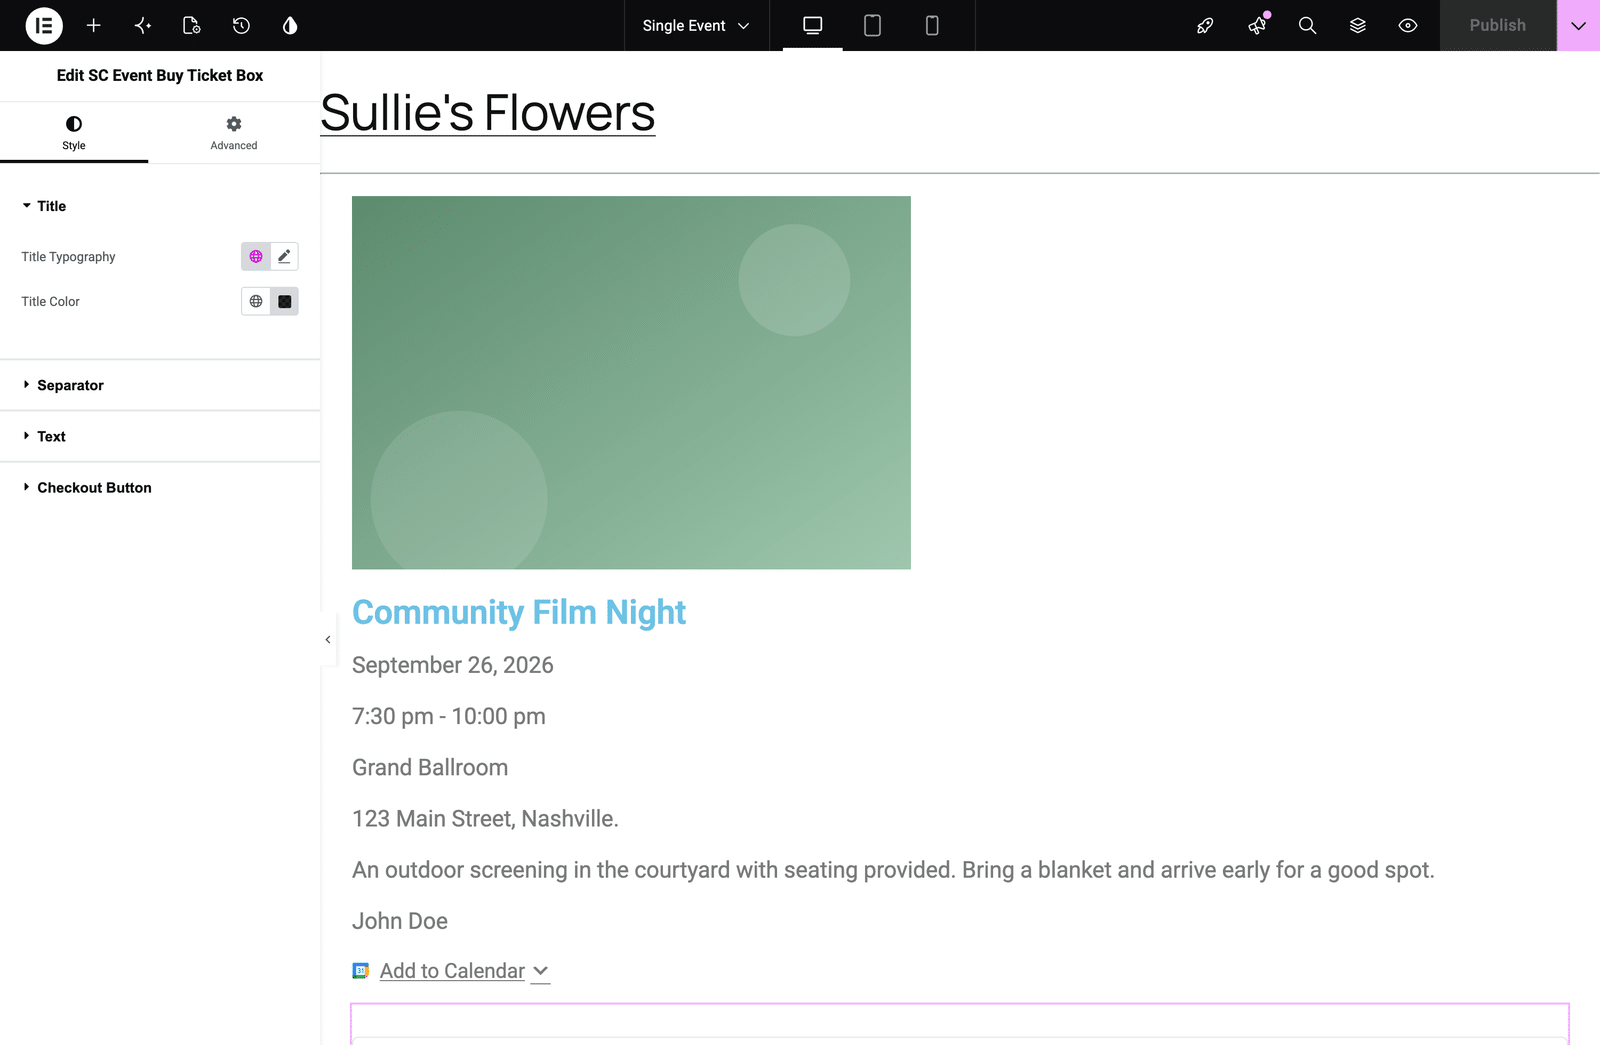Select the Title Typography label
1600x1045 pixels.
click(68, 257)
